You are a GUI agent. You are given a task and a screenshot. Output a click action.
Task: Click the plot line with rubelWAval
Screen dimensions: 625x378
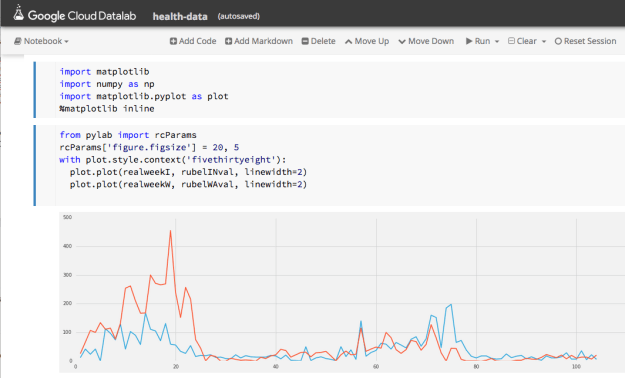(x=188, y=185)
